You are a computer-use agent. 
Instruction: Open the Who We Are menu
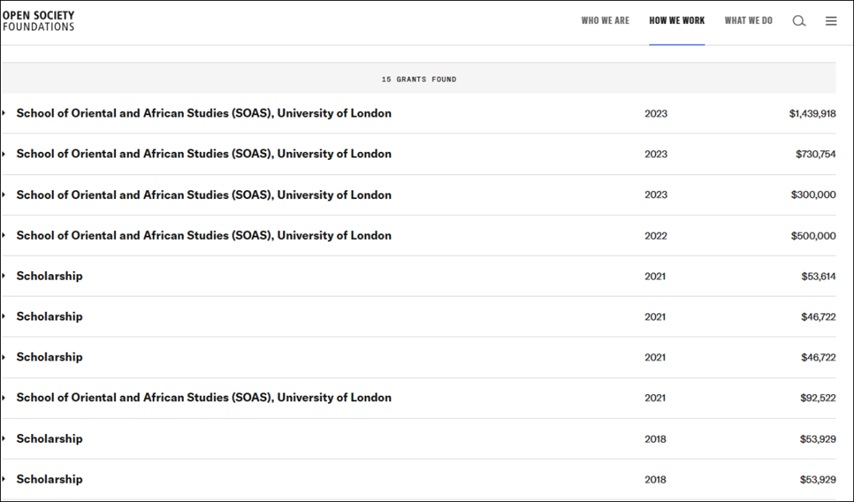coord(605,21)
